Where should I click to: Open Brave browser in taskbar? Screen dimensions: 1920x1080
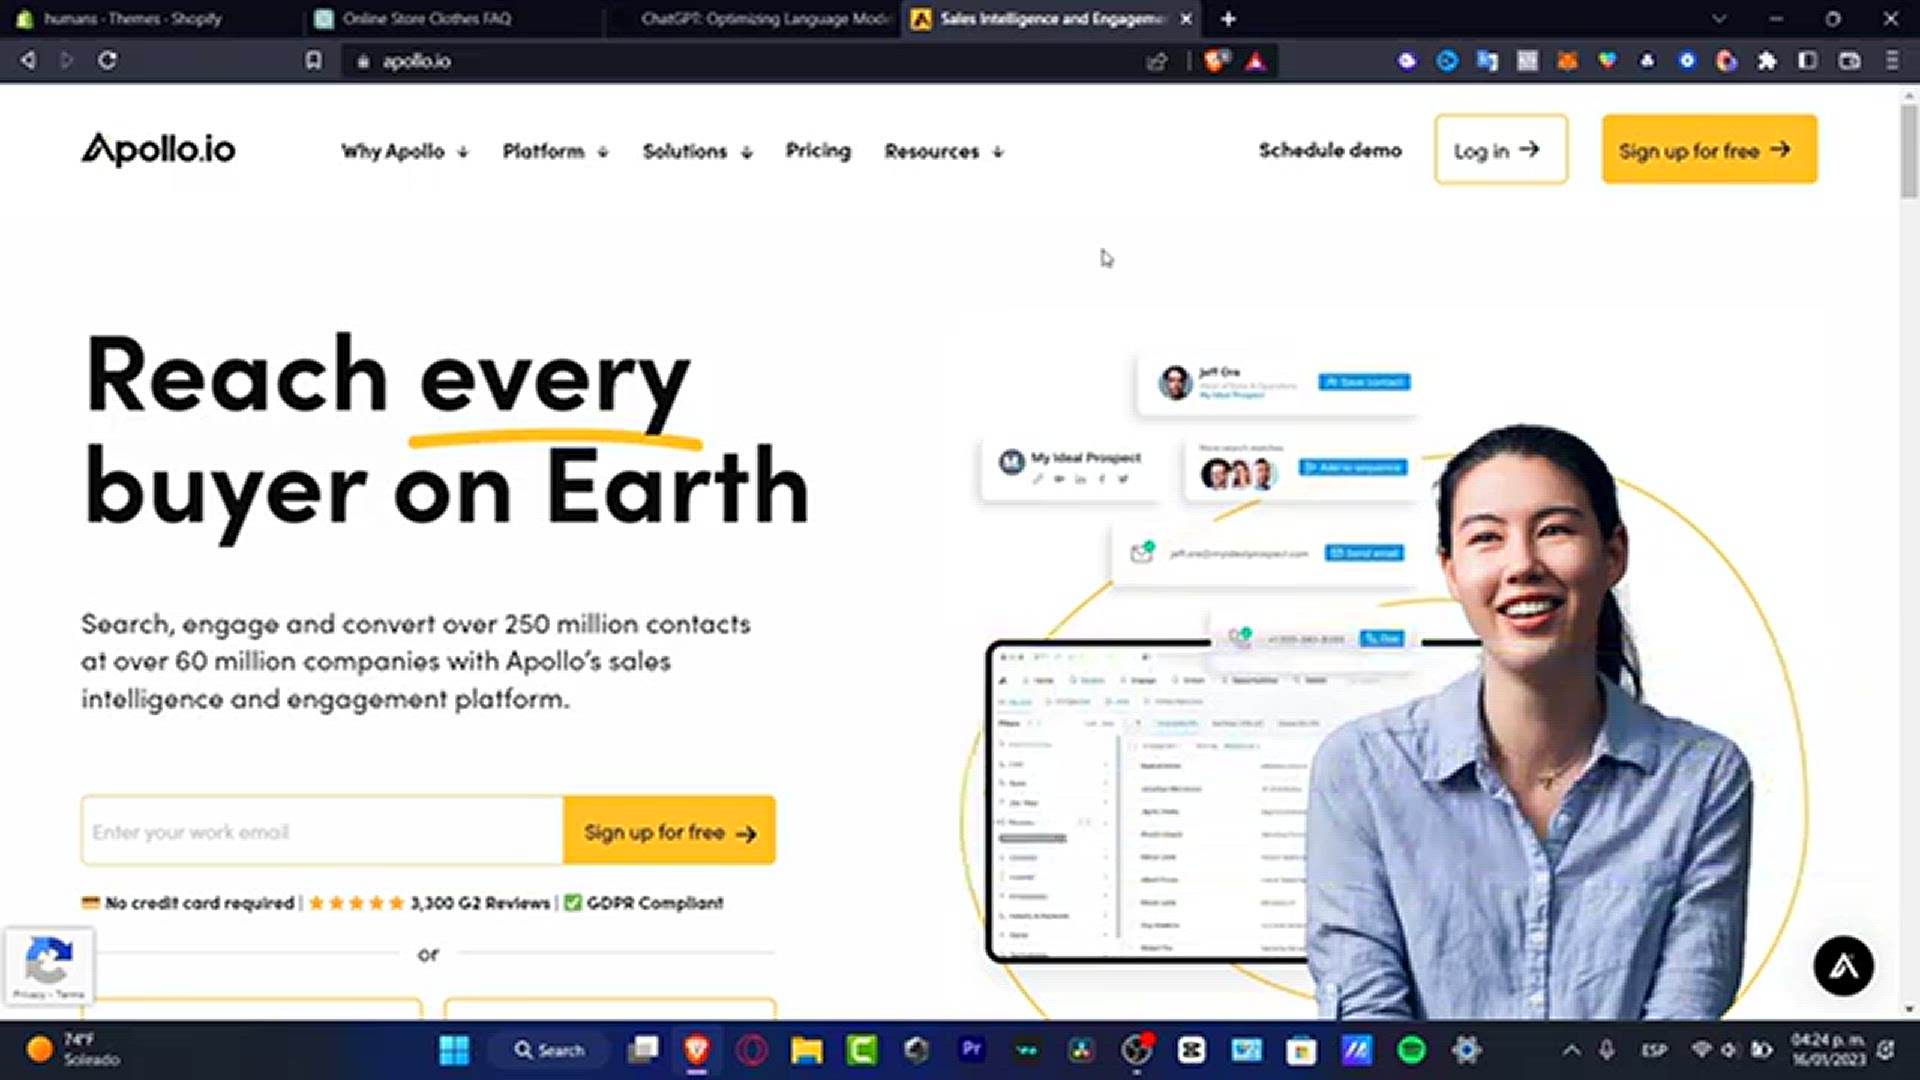pyautogui.click(x=697, y=1050)
